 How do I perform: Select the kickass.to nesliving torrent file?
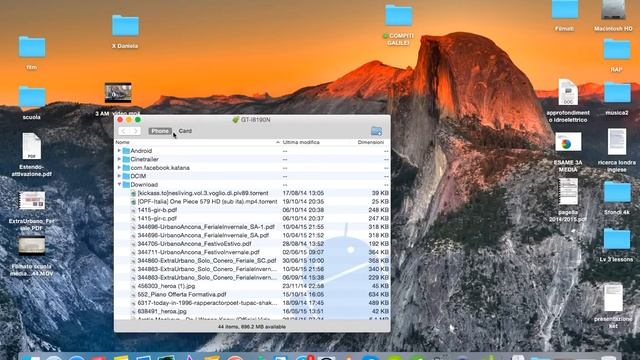coord(252,193)
